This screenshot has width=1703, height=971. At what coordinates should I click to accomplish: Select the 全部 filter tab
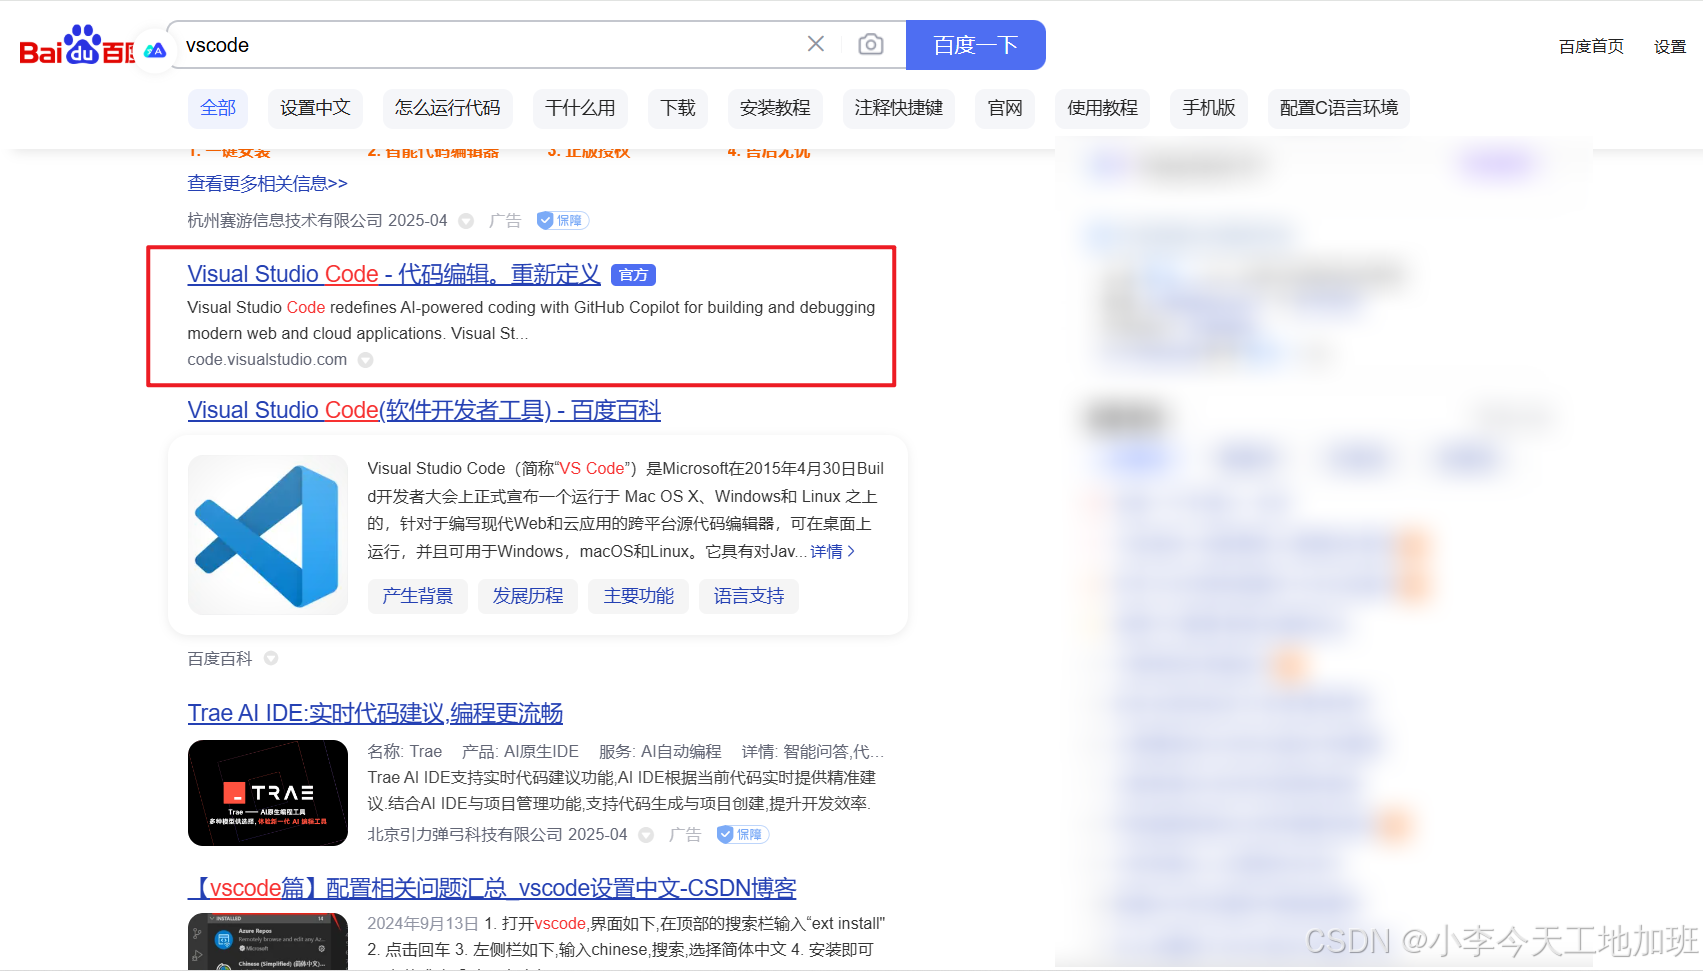218,108
